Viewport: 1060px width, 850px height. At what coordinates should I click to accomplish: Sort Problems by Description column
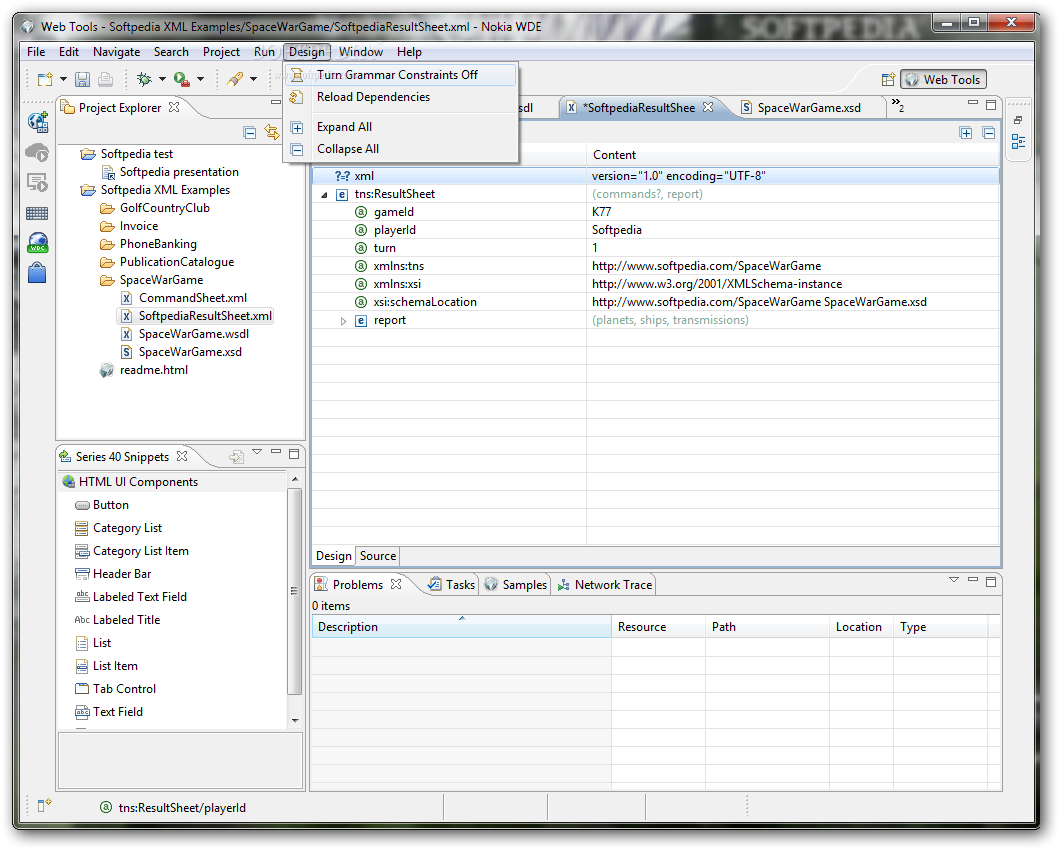click(x=461, y=627)
